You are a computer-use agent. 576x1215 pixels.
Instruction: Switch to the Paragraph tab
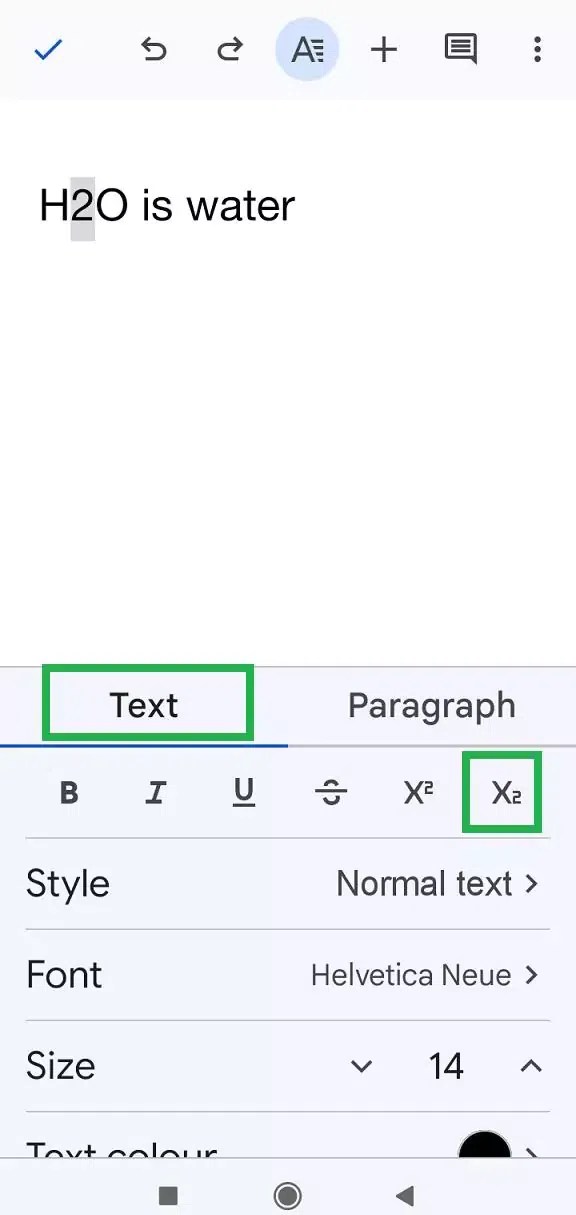pos(431,705)
